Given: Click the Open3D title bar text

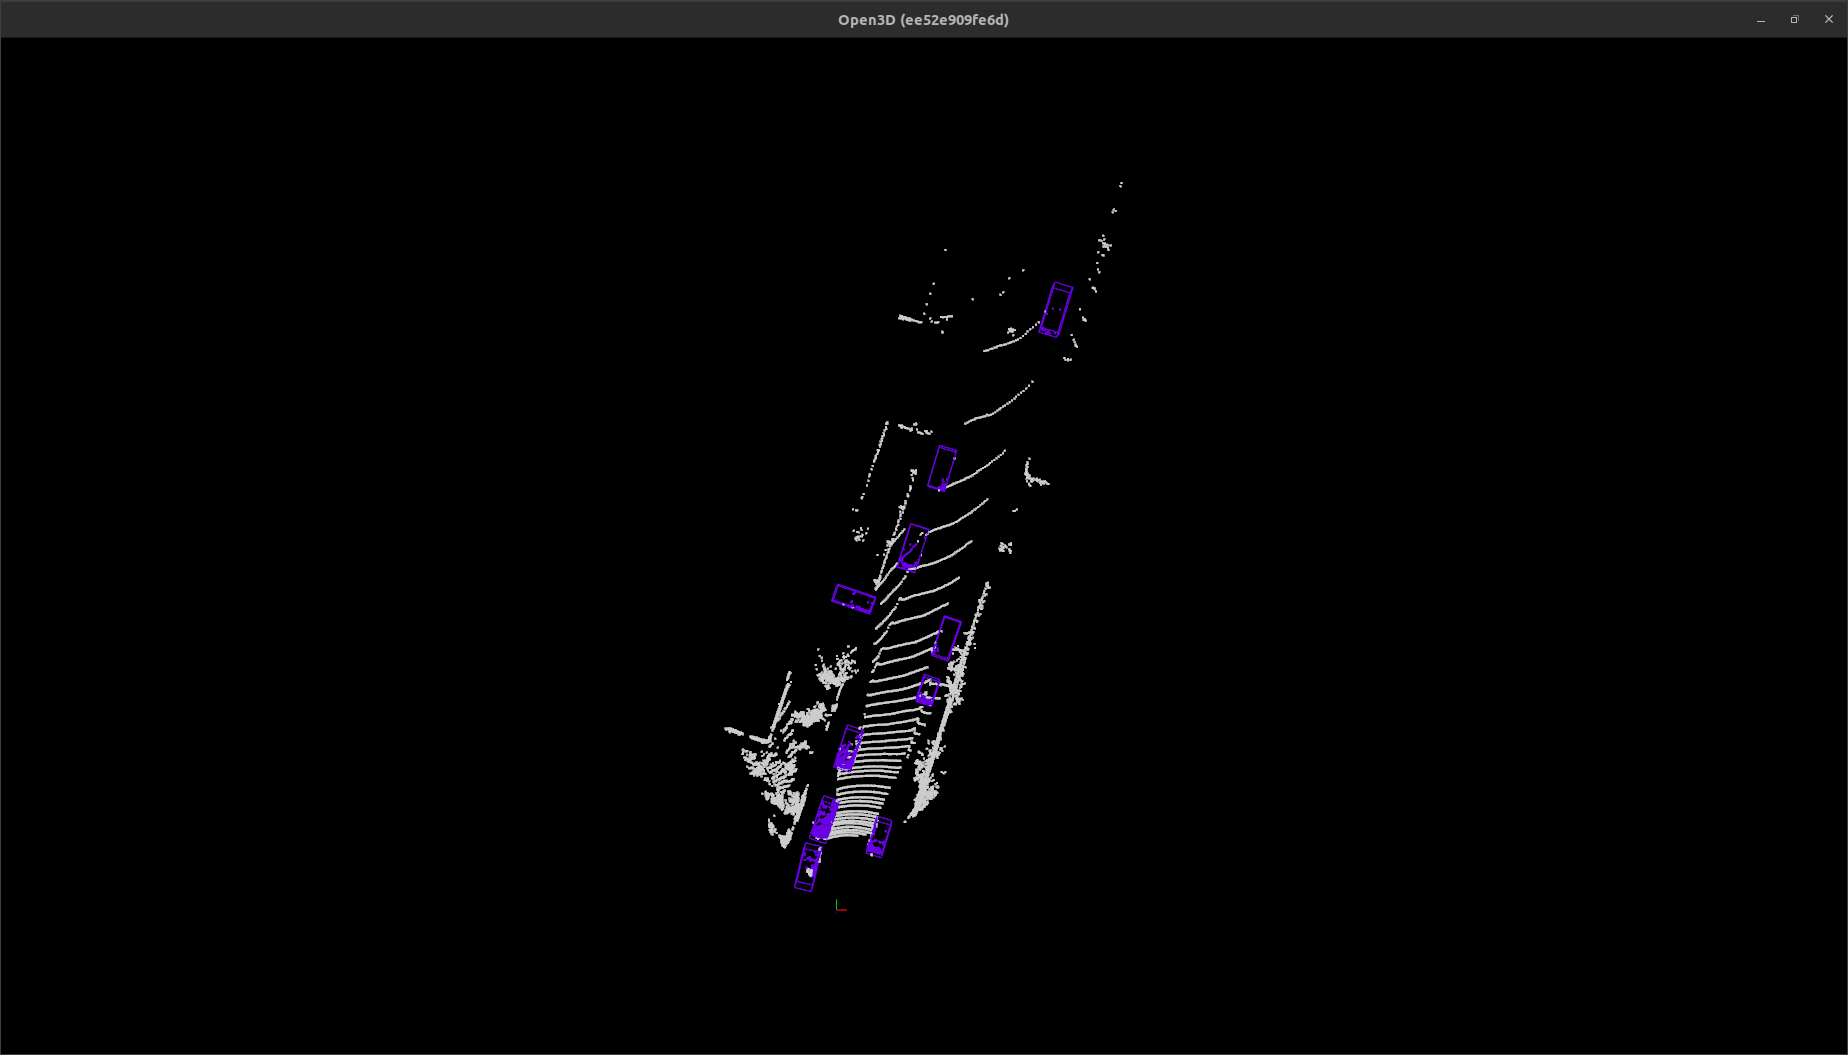Looking at the screenshot, I should pyautogui.click(x=922, y=19).
